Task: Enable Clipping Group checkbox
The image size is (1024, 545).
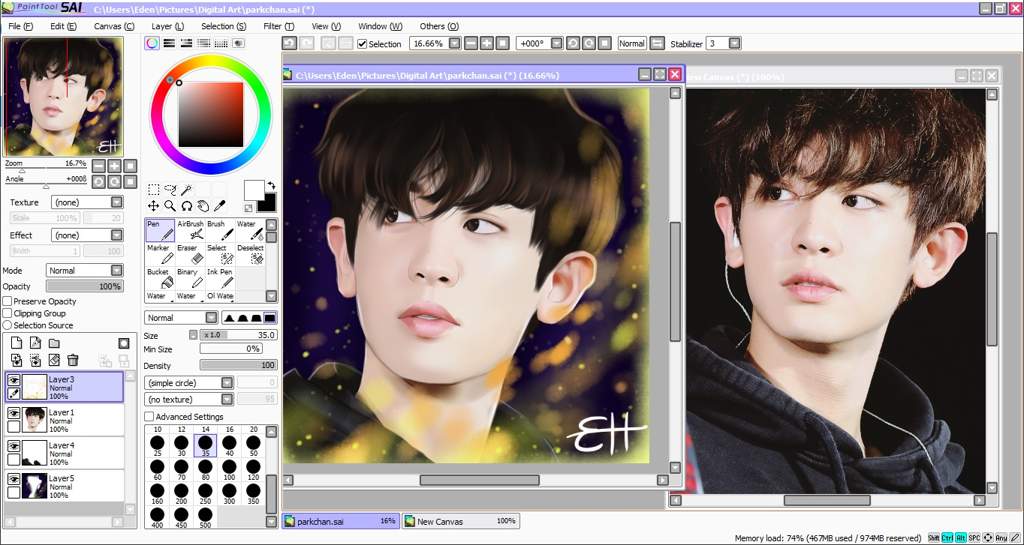Action: 7,313
